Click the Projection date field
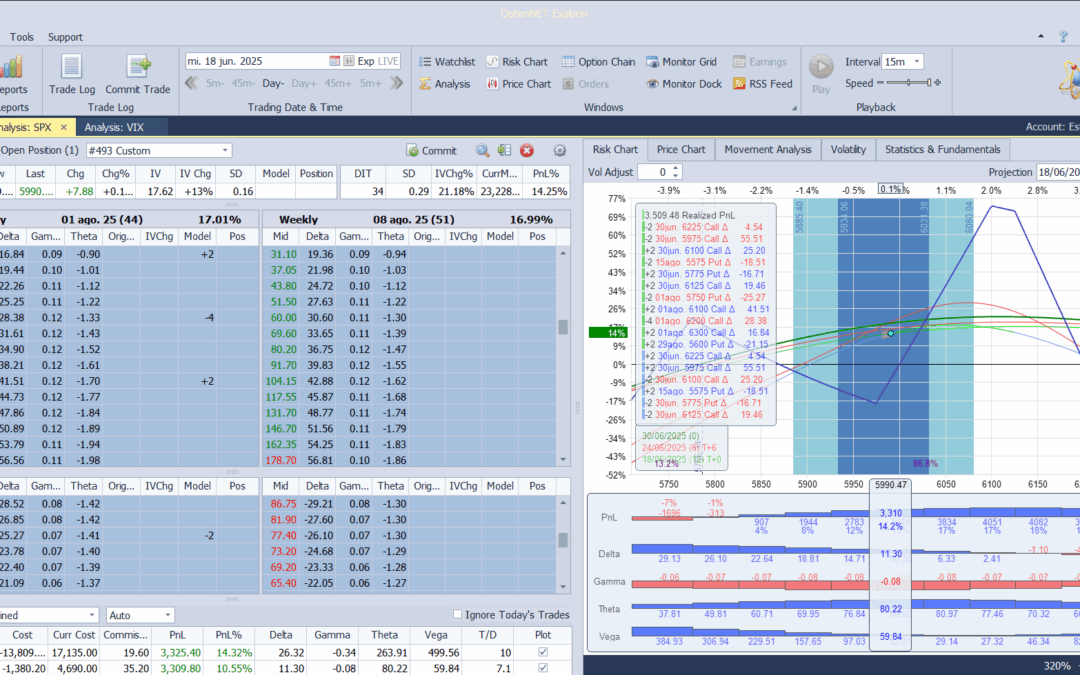1080x675 pixels. point(1057,172)
